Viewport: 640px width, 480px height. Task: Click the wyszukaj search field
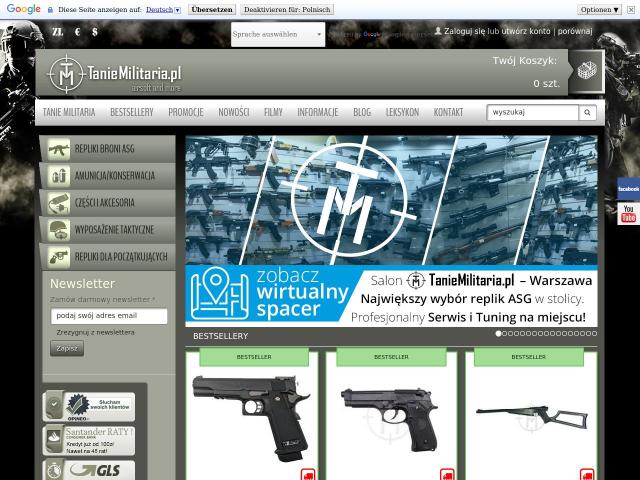(x=533, y=112)
